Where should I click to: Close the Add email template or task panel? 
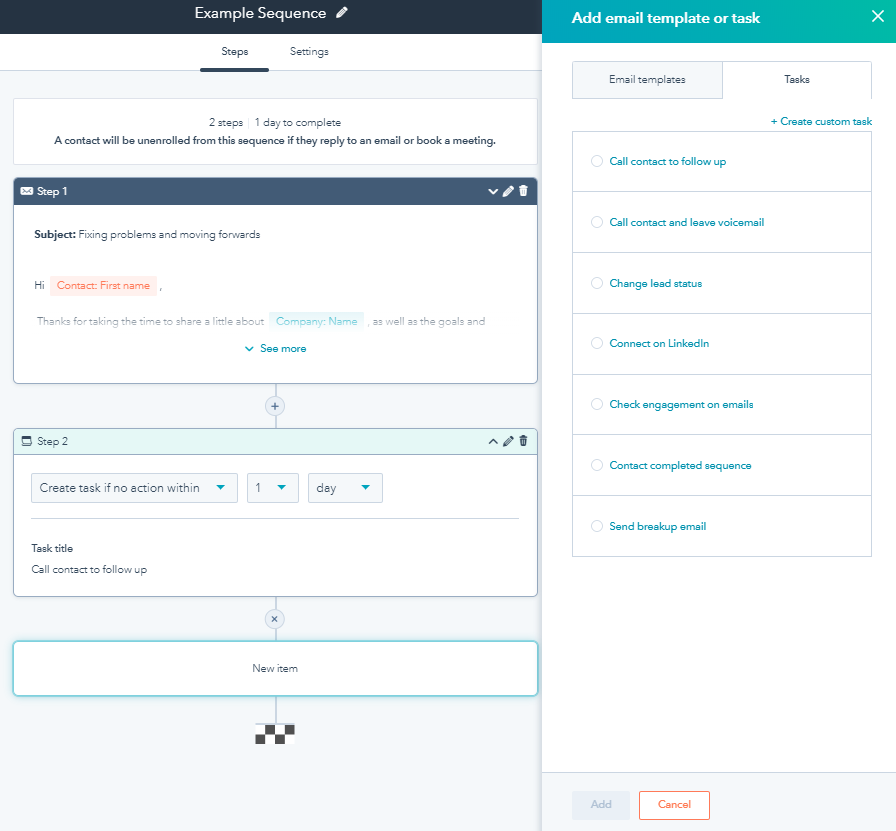pos(877,16)
